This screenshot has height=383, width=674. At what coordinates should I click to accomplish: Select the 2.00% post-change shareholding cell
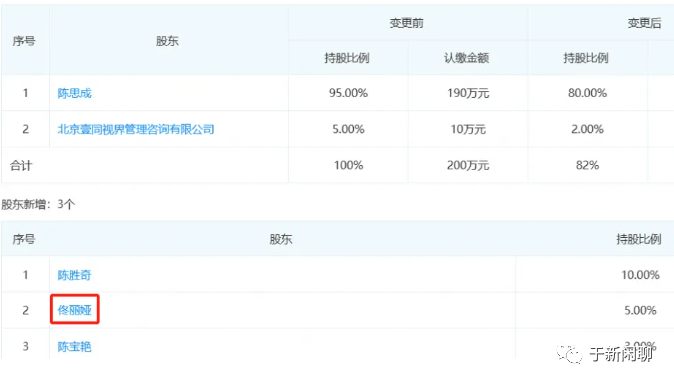coord(587,129)
